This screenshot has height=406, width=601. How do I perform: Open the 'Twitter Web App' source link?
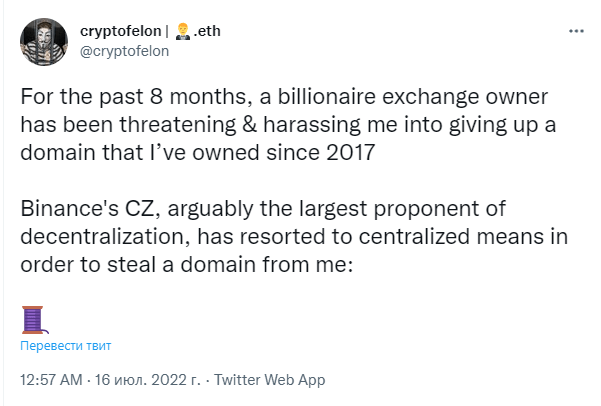[269, 380]
